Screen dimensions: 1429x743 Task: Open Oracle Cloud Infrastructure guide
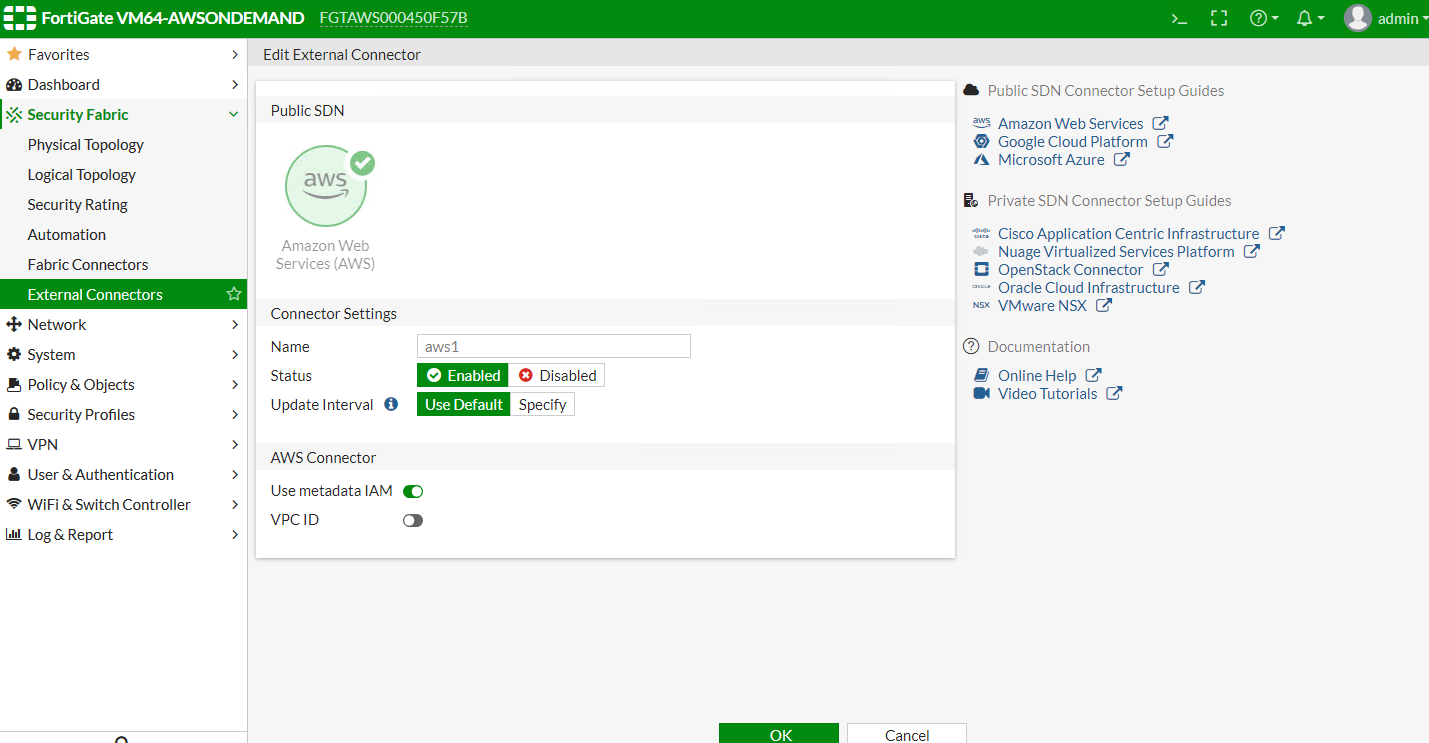(1089, 287)
